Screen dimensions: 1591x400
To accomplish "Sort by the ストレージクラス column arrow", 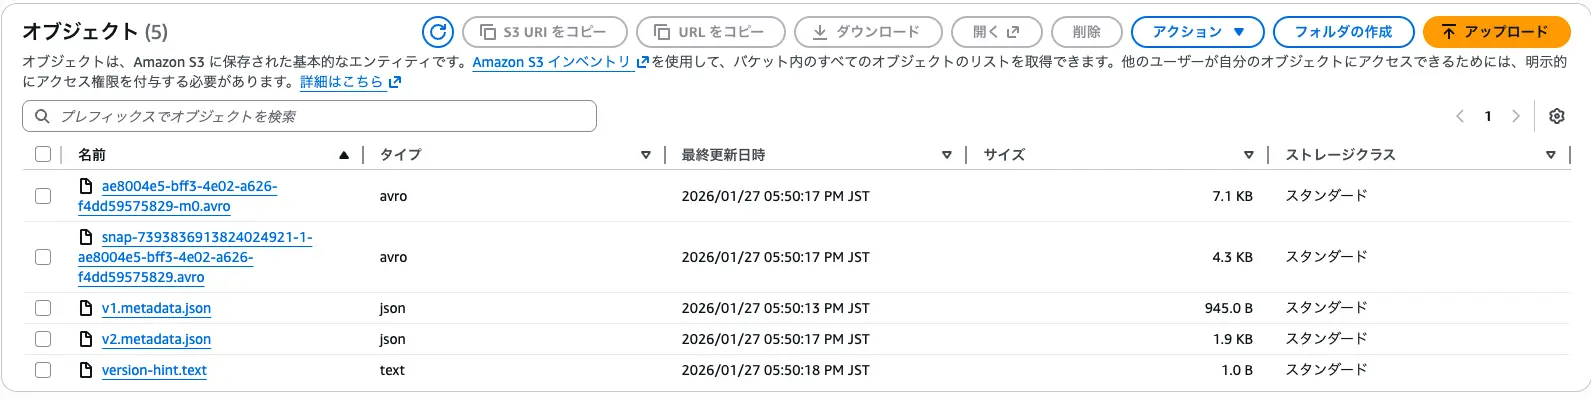I will pos(1550,155).
